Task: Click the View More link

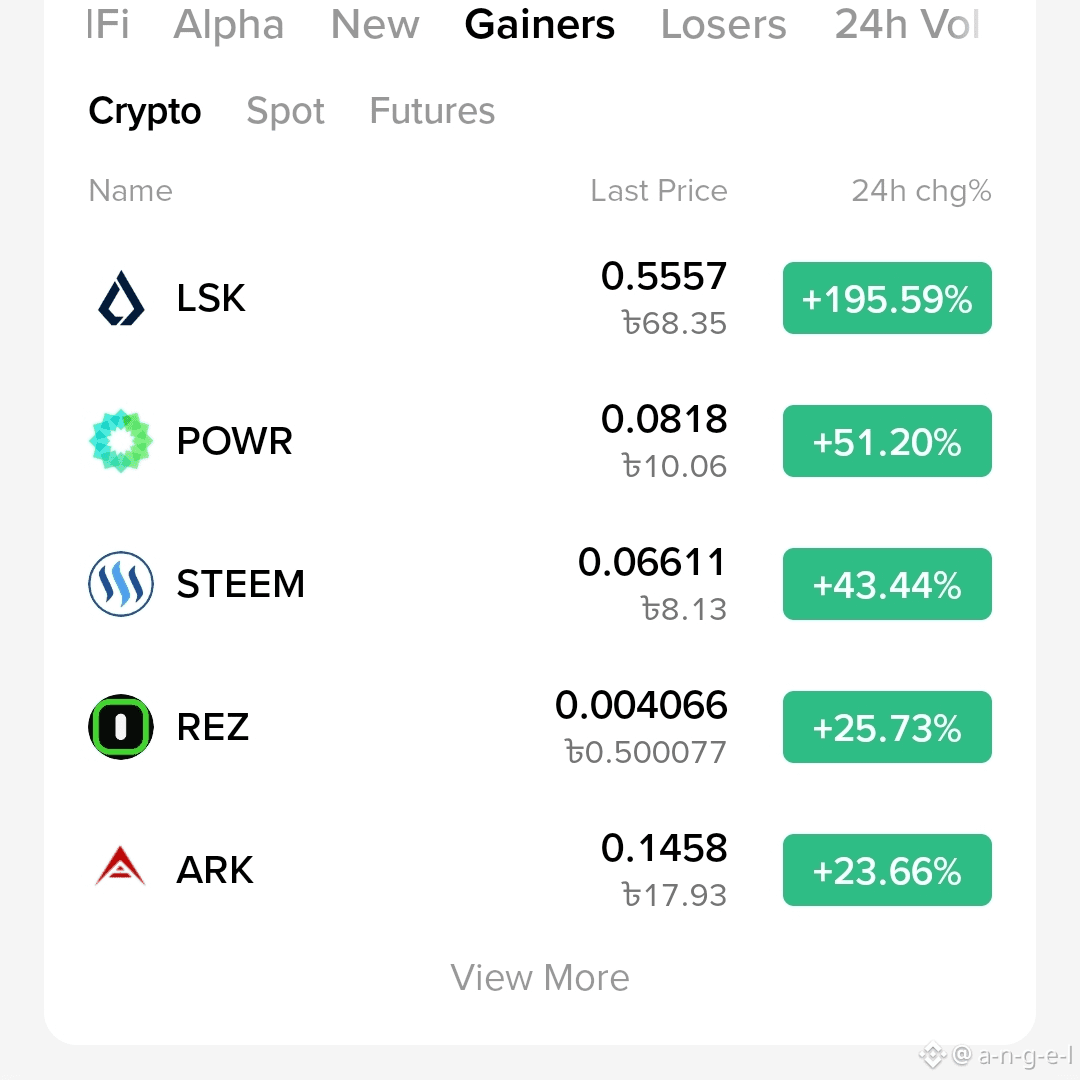Action: pos(540,977)
